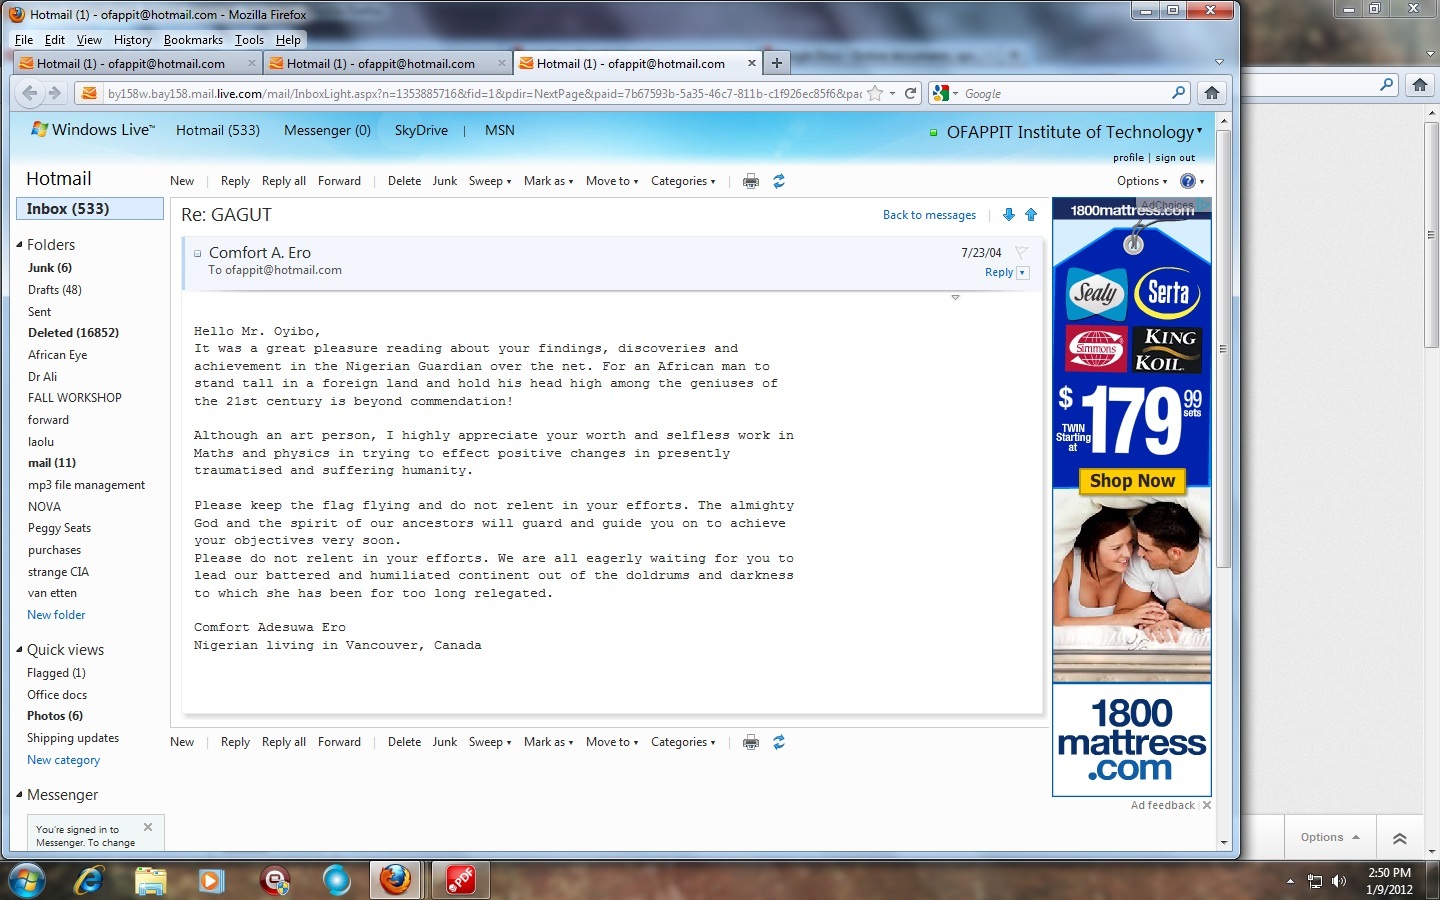Image resolution: width=1440 pixels, height=900 pixels.
Task: Click the Back to messages link
Action: pos(929,215)
